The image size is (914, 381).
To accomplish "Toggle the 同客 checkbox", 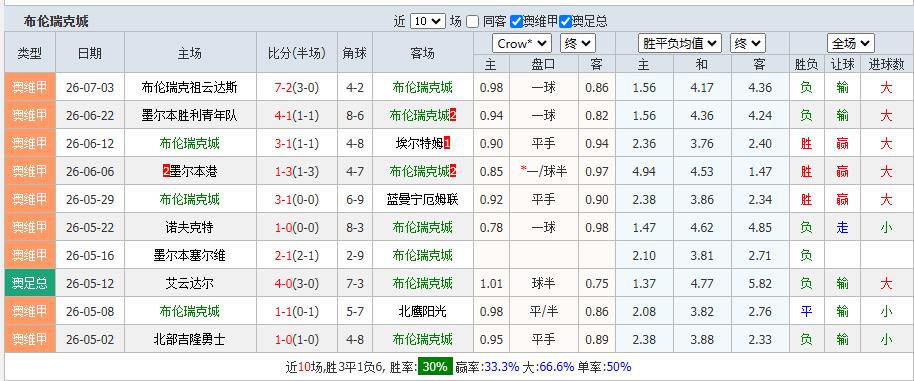I will tap(473, 22).
